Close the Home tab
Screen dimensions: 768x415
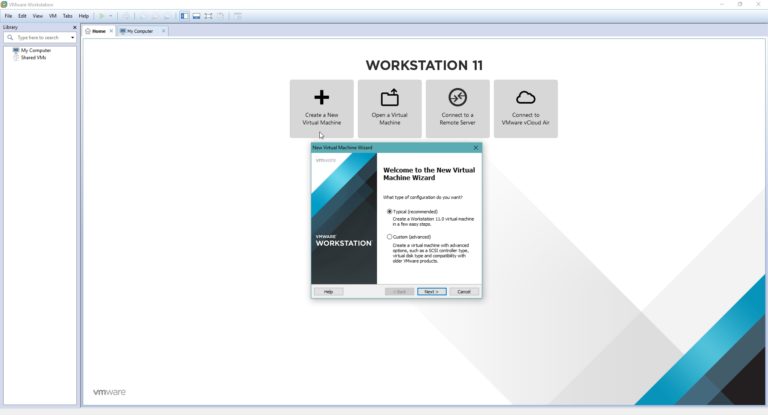click(x=111, y=31)
